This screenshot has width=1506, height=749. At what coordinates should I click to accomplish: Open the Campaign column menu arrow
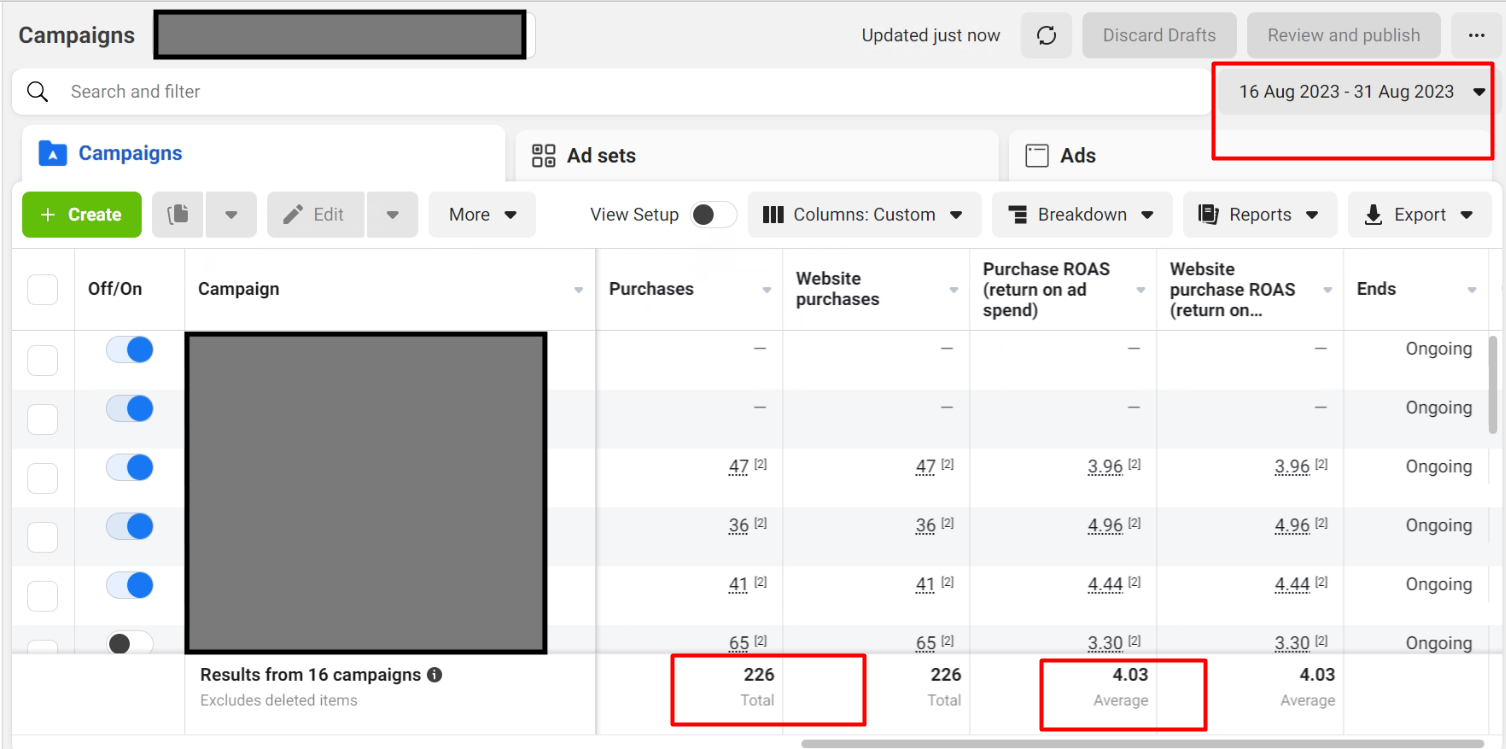[579, 290]
